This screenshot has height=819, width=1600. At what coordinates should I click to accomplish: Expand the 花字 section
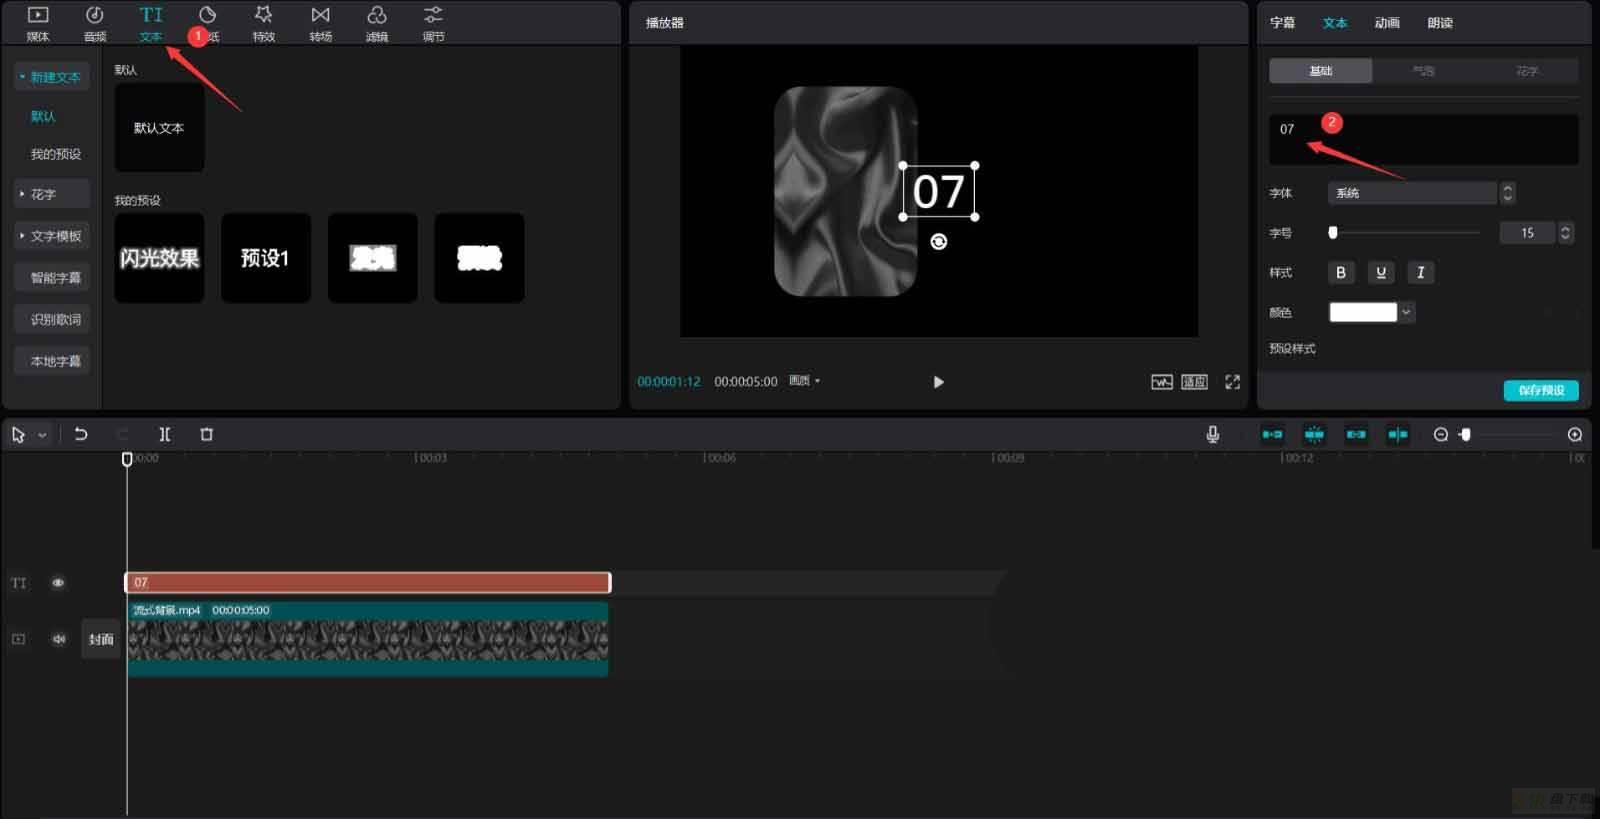point(51,194)
